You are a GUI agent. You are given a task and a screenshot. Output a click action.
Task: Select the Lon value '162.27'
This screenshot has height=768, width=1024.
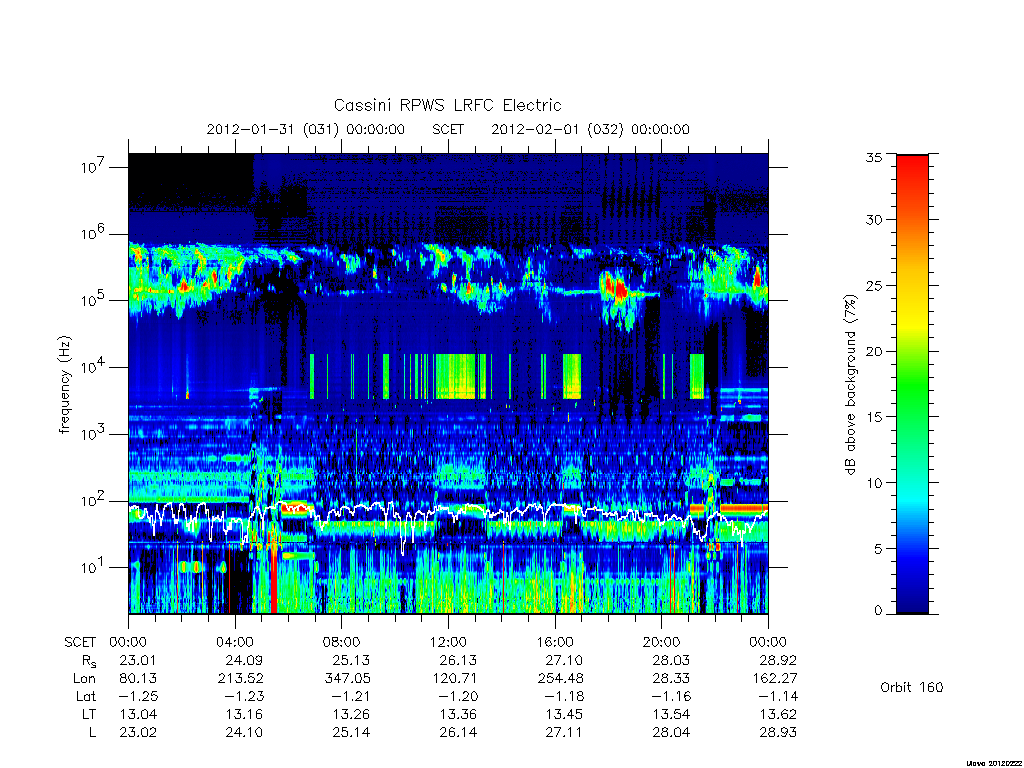775,679
